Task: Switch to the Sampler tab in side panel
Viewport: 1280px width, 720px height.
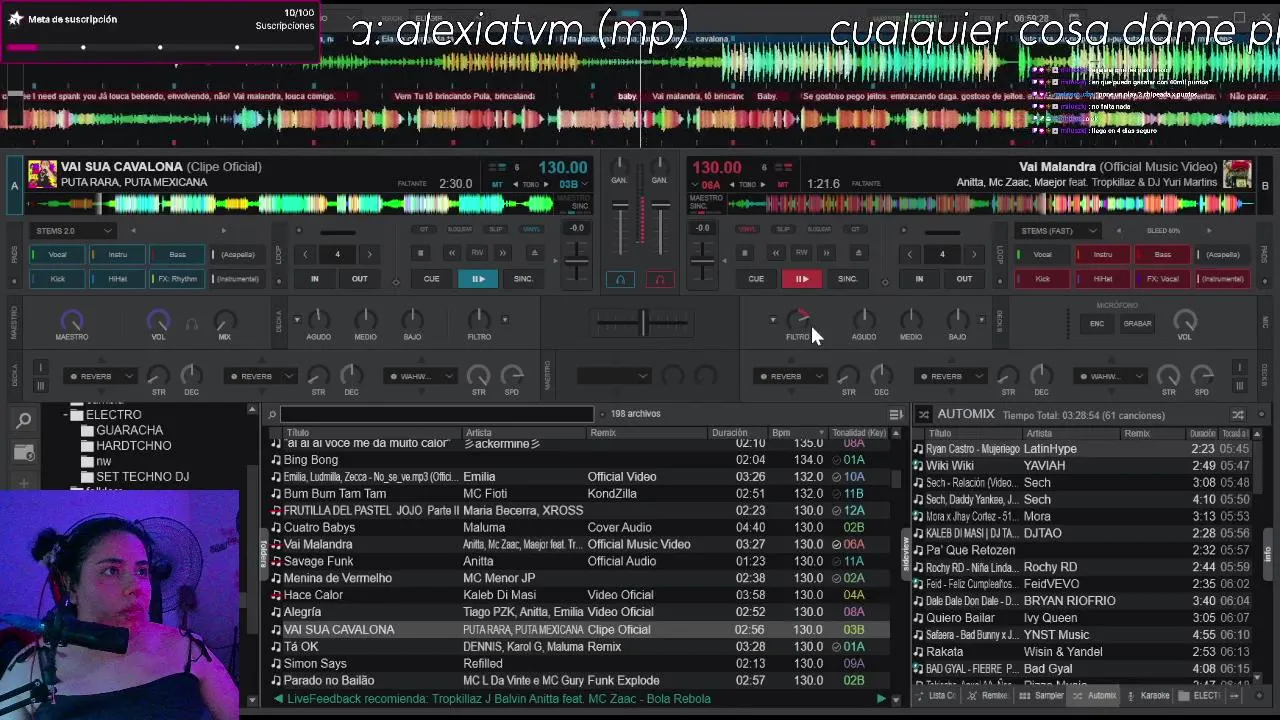Action: click(1041, 696)
